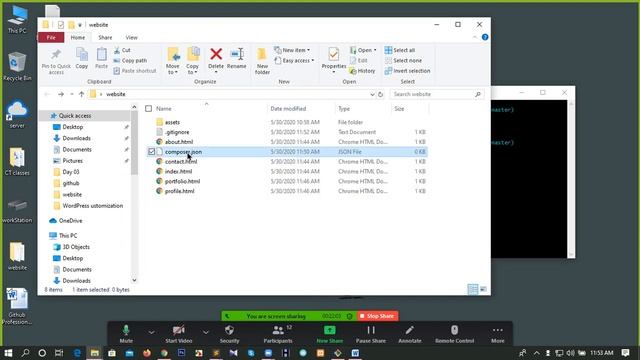The height and width of the screenshot is (360, 640).
Task: Select OneDrive in navigation pane
Action: pos(70,221)
